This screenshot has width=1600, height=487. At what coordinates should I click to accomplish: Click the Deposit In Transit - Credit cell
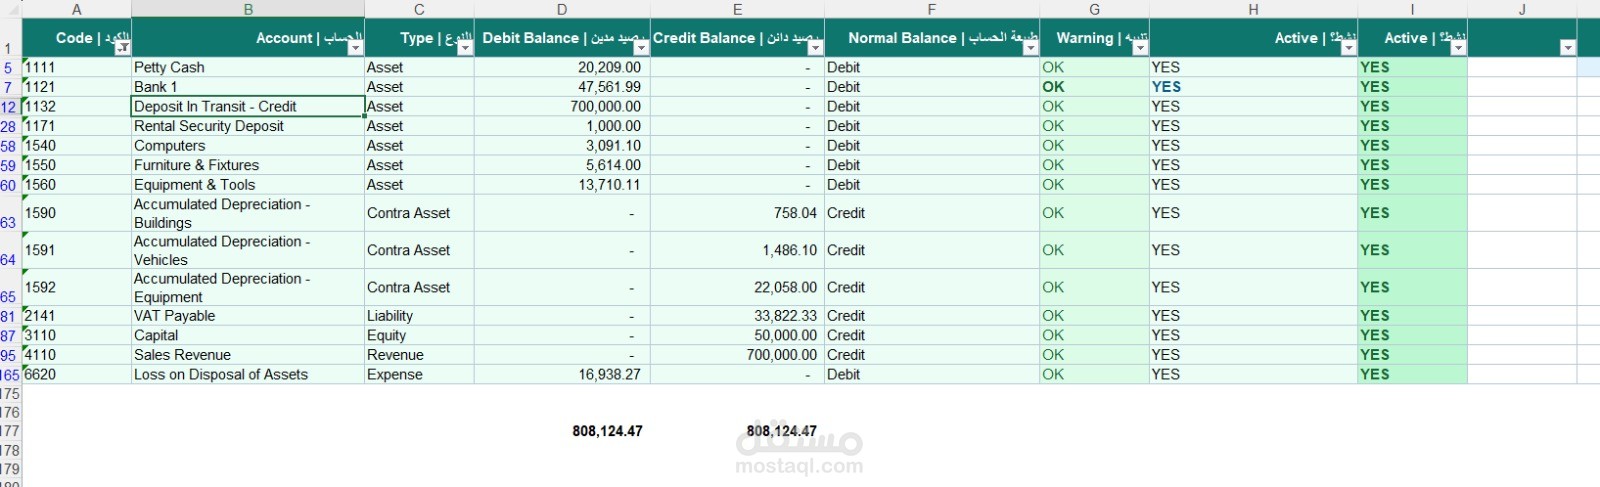click(248, 106)
